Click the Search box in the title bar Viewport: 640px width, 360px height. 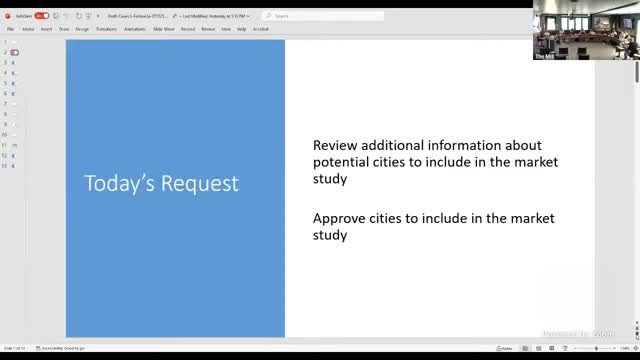[323, 16]
